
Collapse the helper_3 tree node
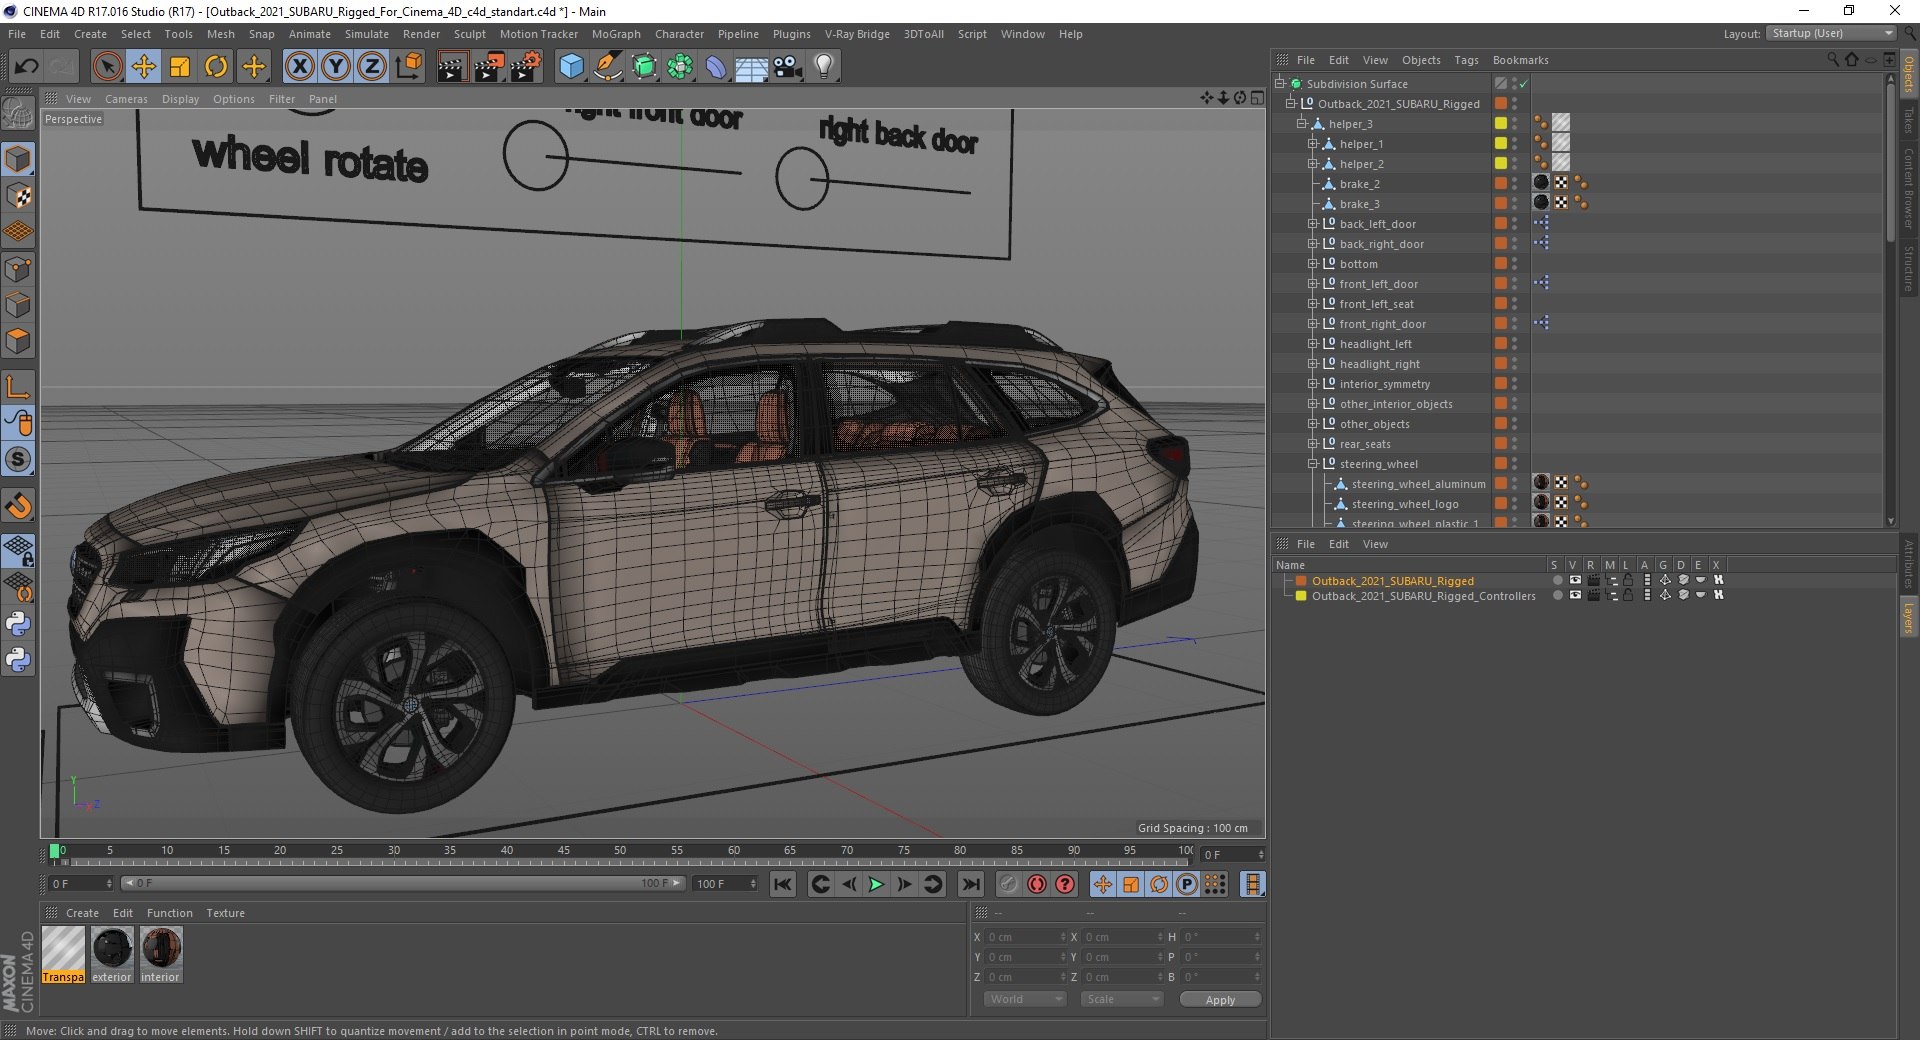click(x=1302, y=124)
